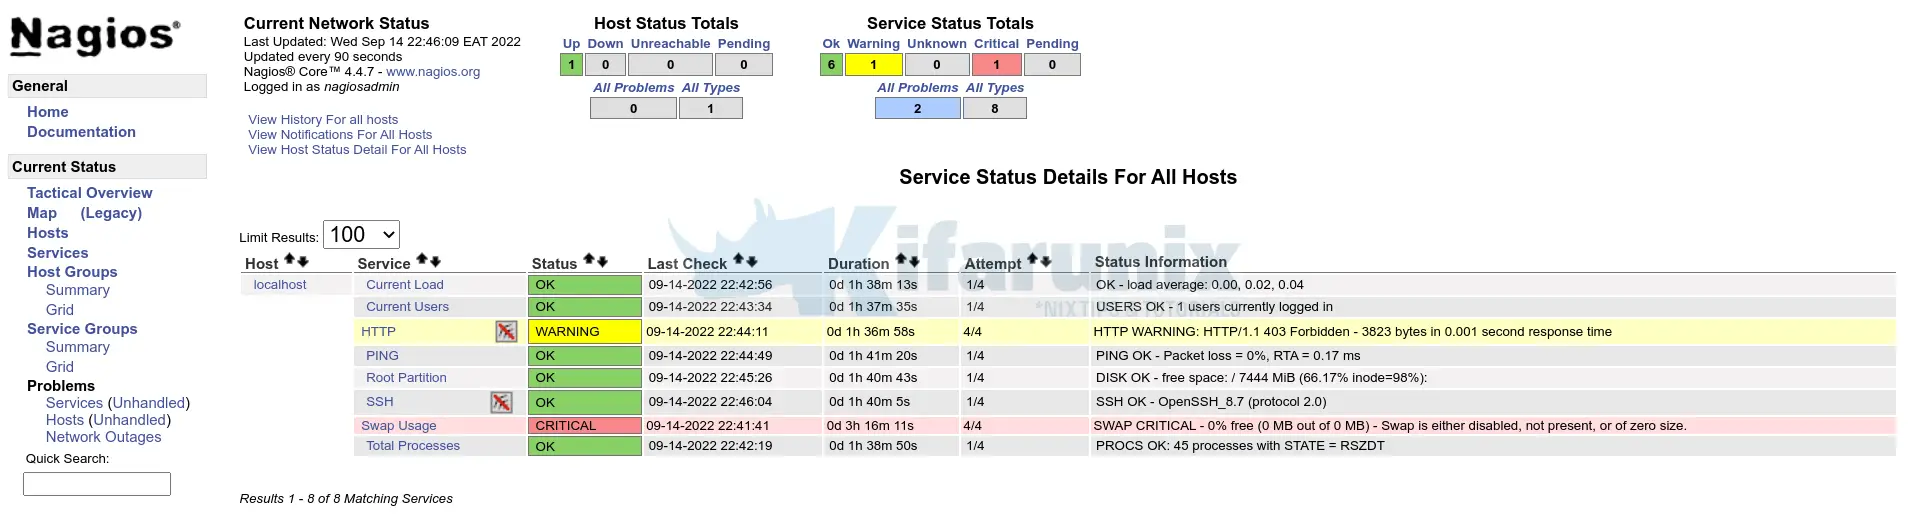Sort Host column ascending with up arrow
1910x515 pixels.
[290, 260]
